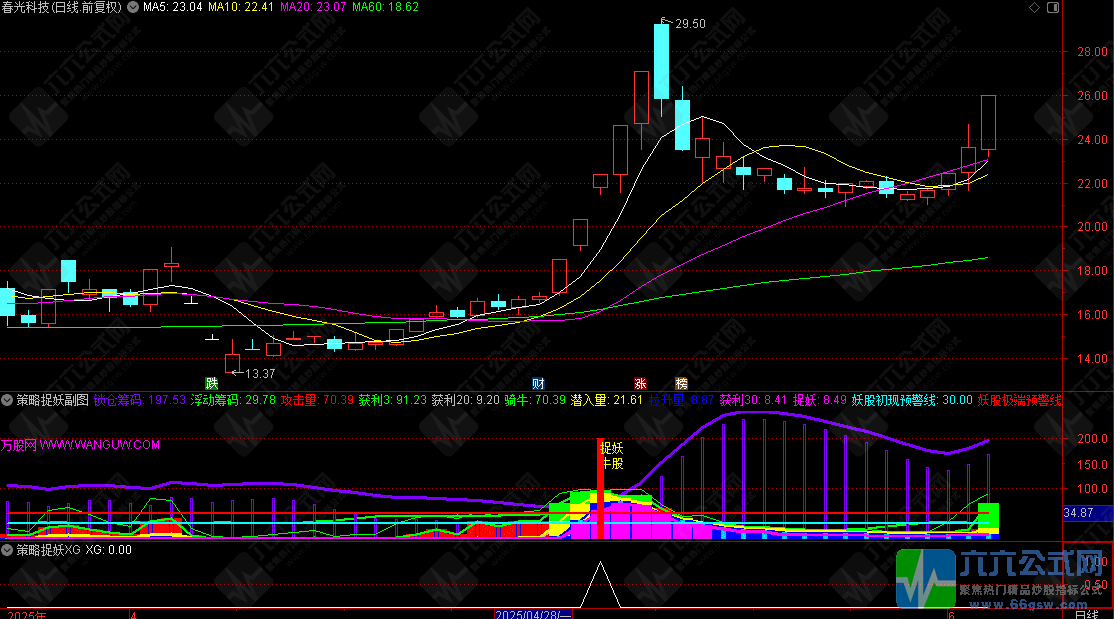Open the dropdown arrow next to 春光科技 title
Screen dimensions: 1114x619
point(132,7)
